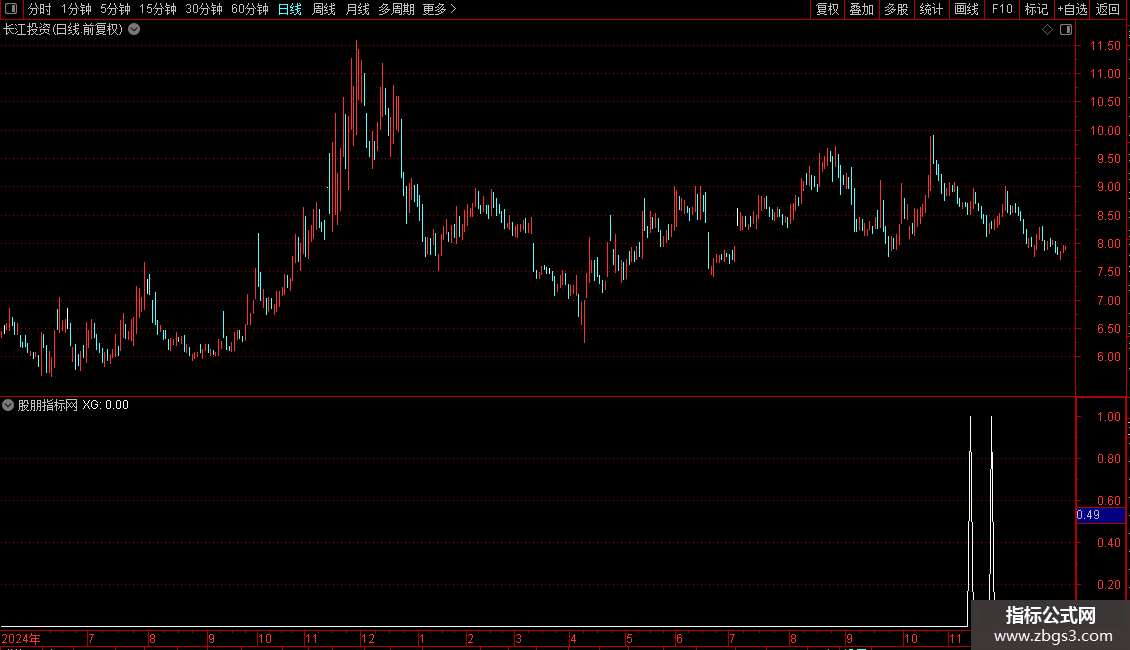Viewport: 1130px width, 650px height.
Task: Switch to 周线 weekly chart
Action: 324,9
